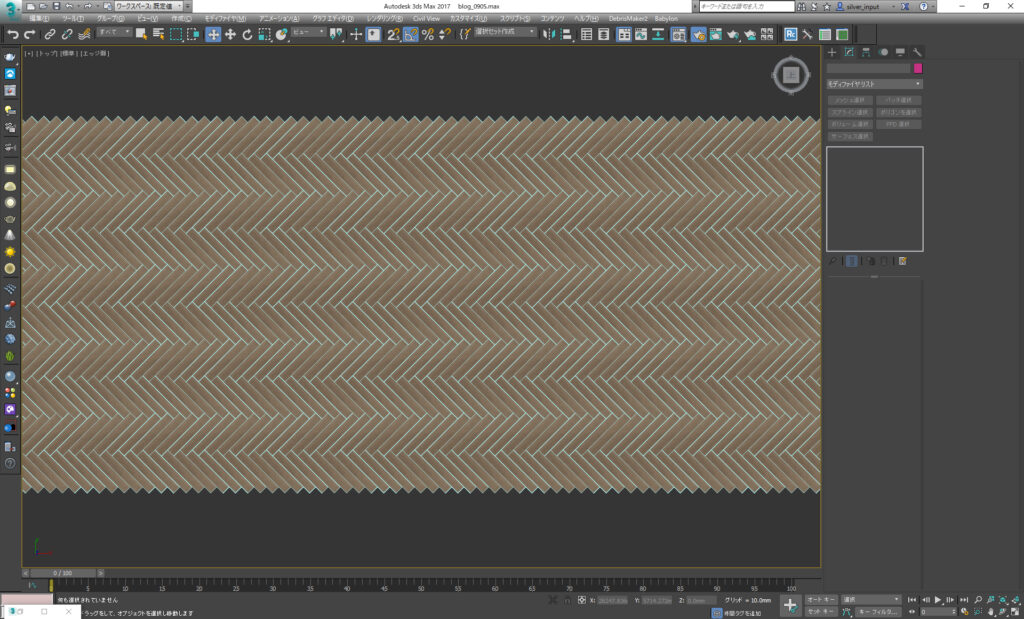Open the Babylon menu

(x=666, y=18)
